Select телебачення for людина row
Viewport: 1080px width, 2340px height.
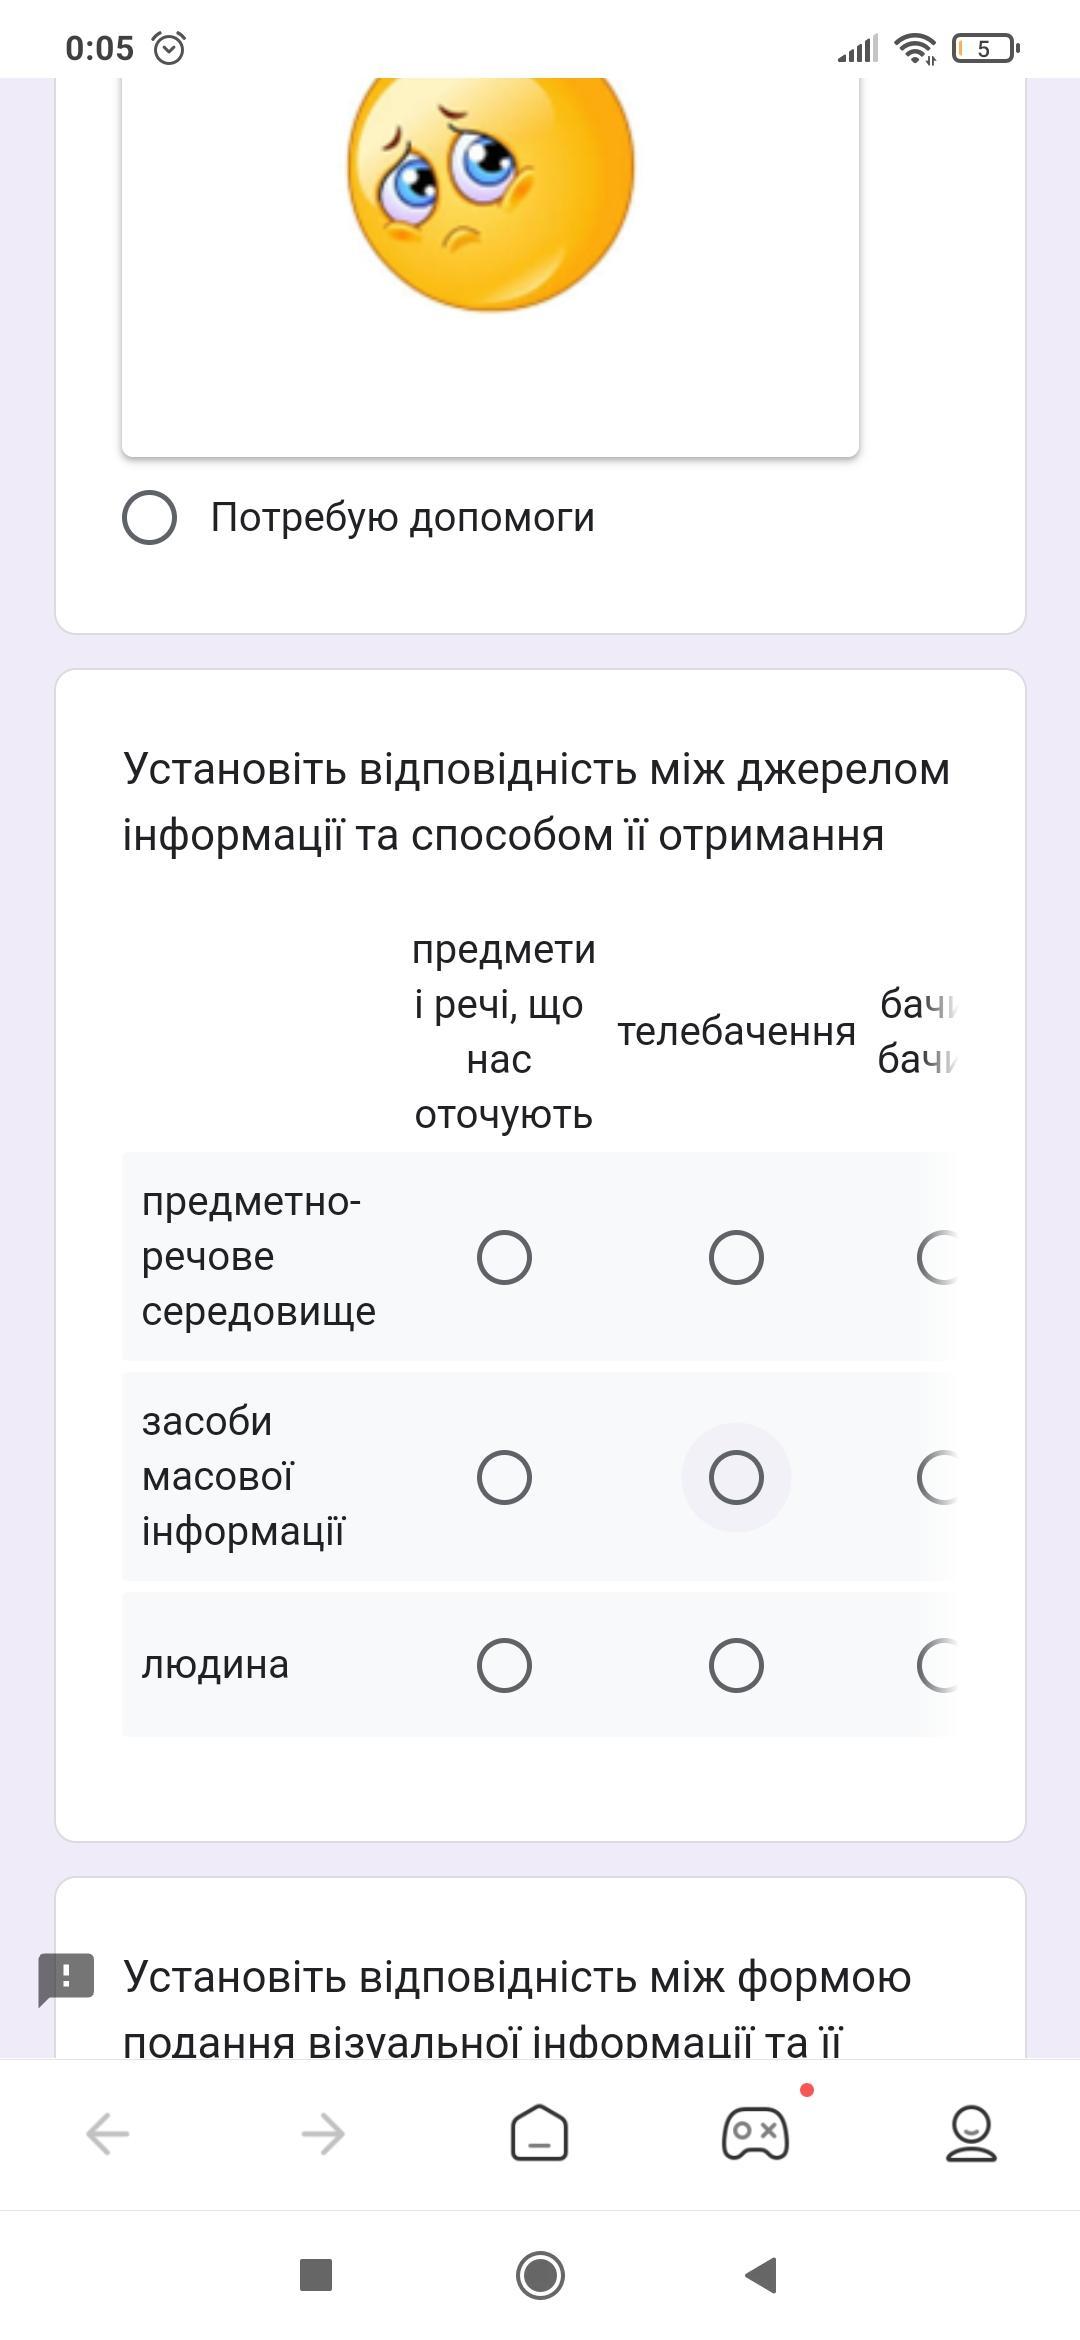736,1665
